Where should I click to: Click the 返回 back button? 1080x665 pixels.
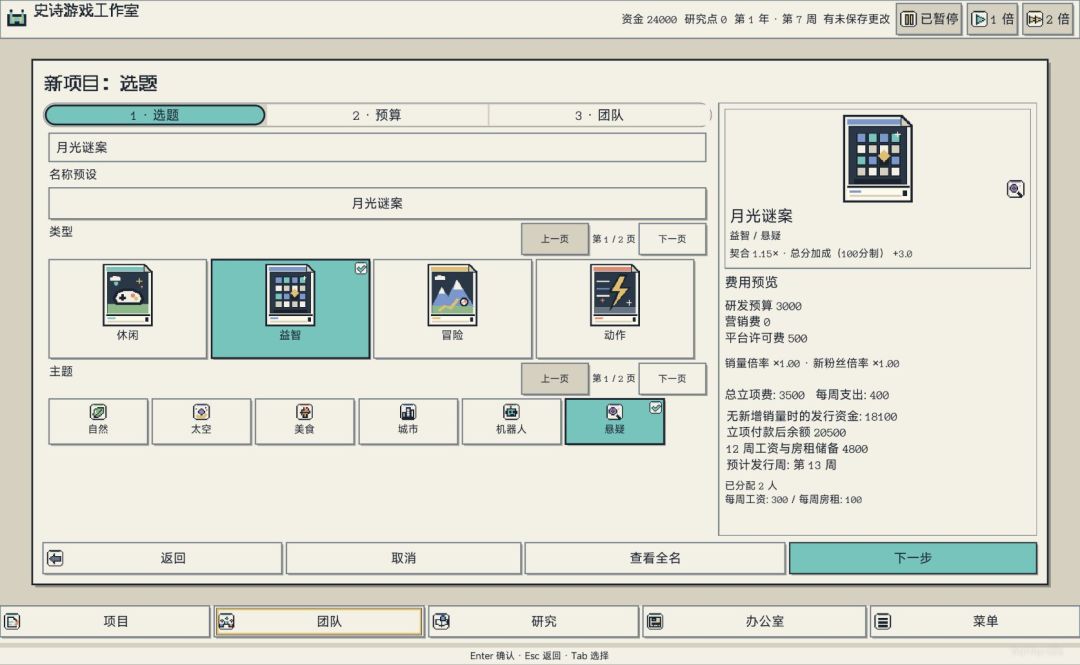(163, 558)
